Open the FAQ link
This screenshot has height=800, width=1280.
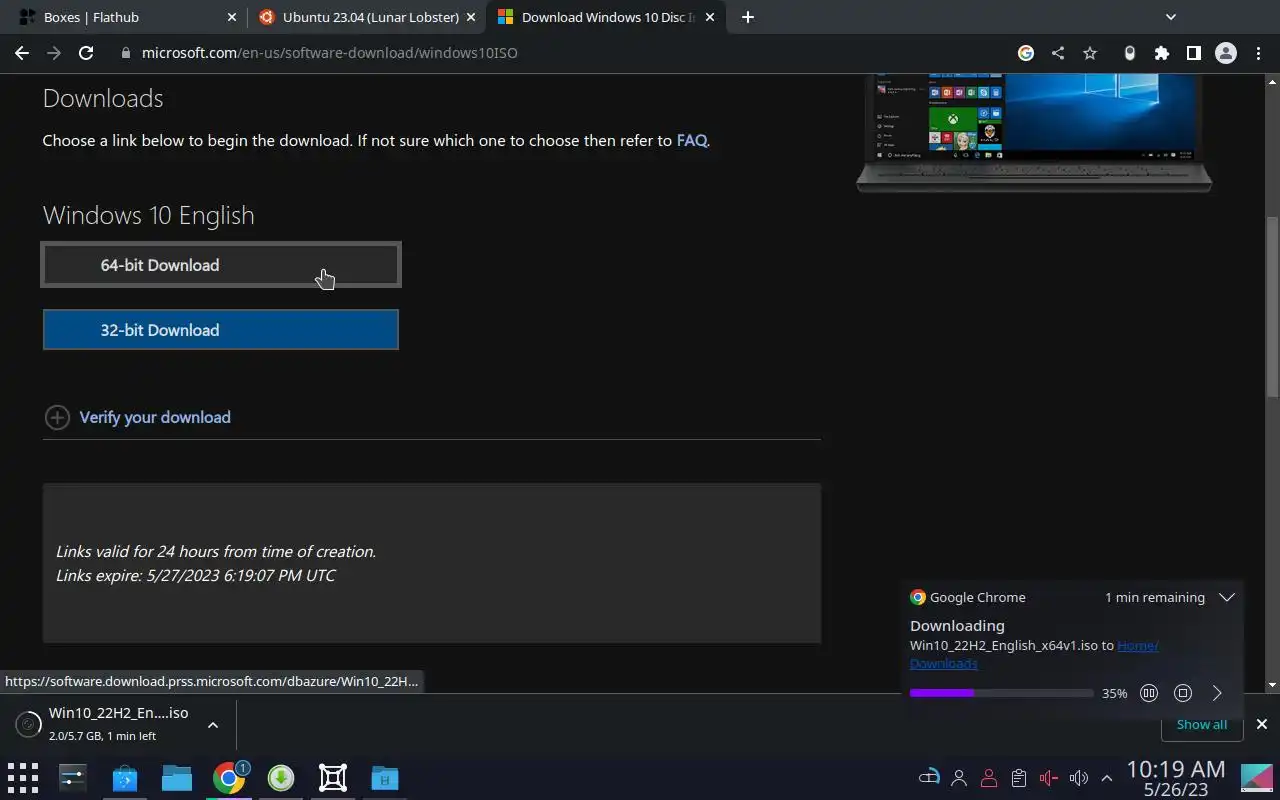click(x=692, y=140)
